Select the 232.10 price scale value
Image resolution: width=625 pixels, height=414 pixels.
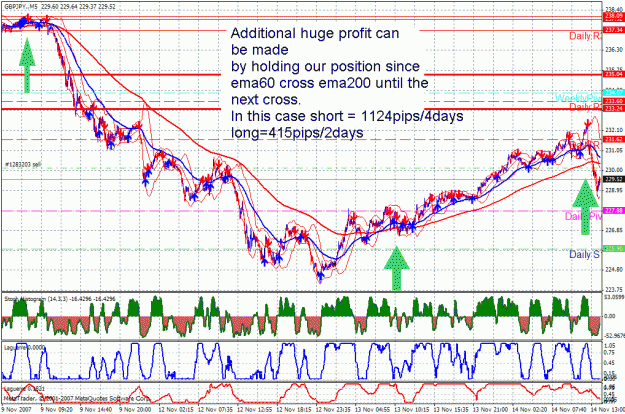pyautogui.click(x=614, y=130)
